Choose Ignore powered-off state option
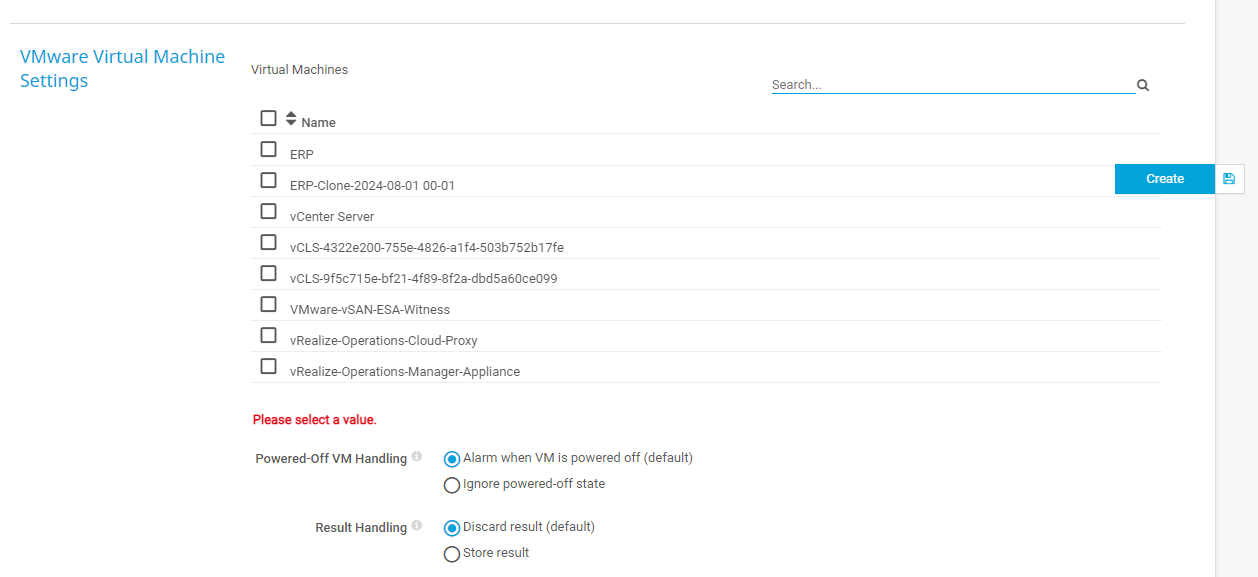1258x577 pixels. click(452, 485)
